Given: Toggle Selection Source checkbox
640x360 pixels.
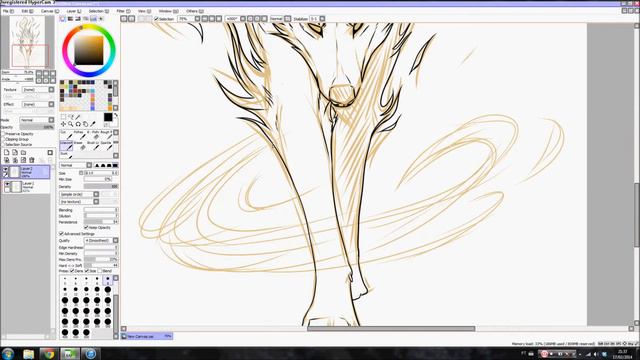Looking at the screenshot, I should coord(4,144).
